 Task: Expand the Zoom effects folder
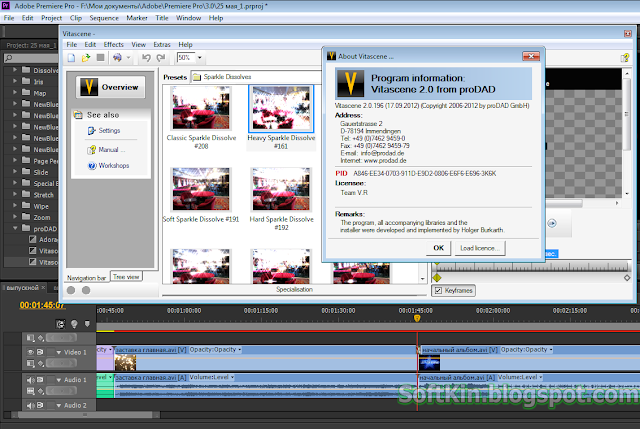15,217
